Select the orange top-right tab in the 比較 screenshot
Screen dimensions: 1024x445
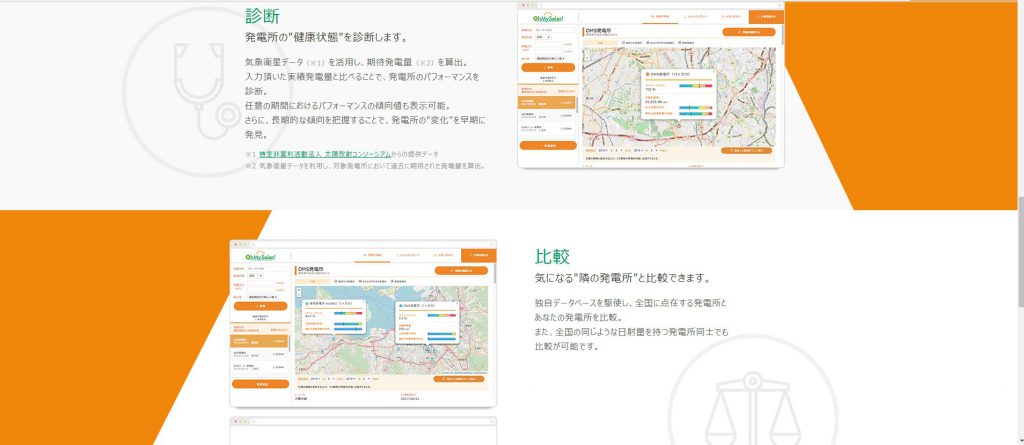[479, 255]
